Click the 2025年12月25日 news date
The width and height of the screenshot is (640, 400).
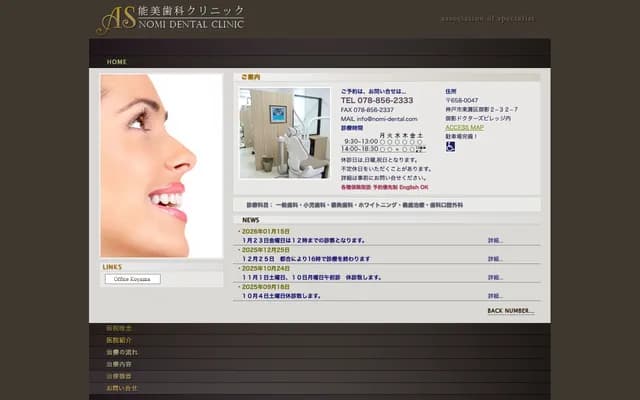[265, 250]
